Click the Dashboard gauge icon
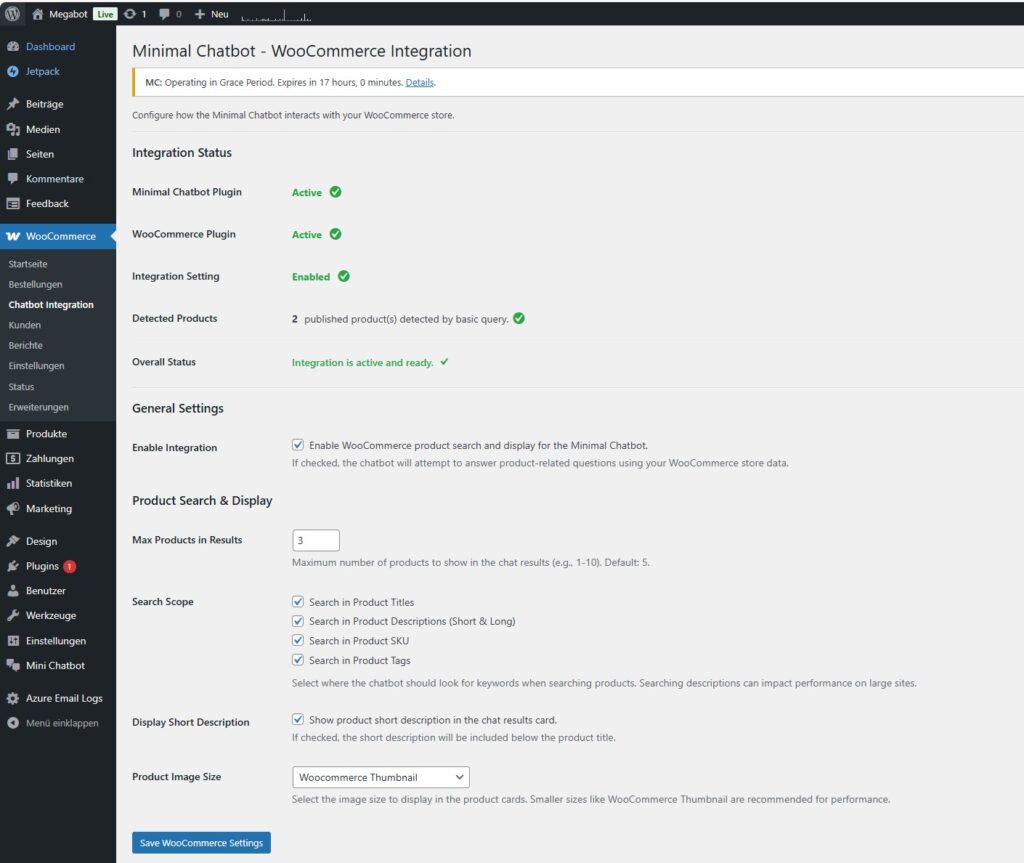 pos(13,46)
